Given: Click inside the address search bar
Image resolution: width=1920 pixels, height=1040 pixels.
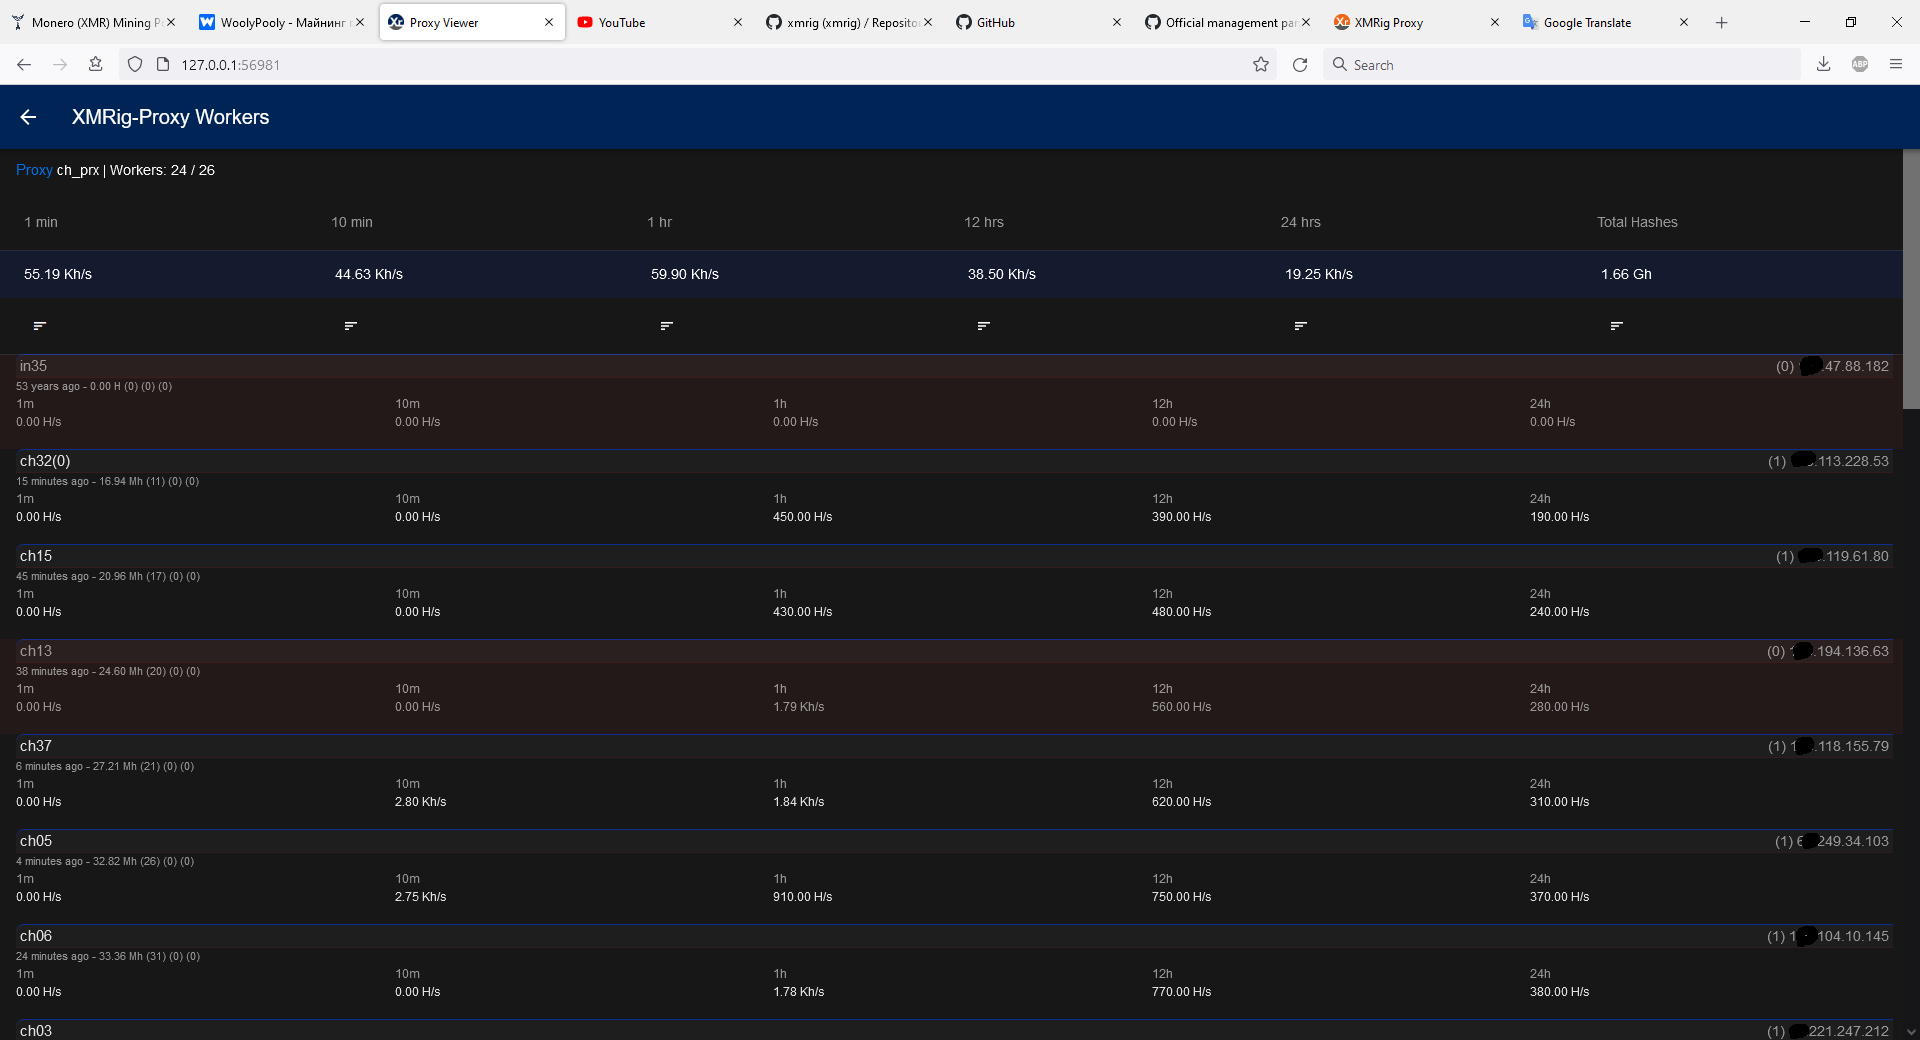Looking at the screenshot, I should 1500,64.
